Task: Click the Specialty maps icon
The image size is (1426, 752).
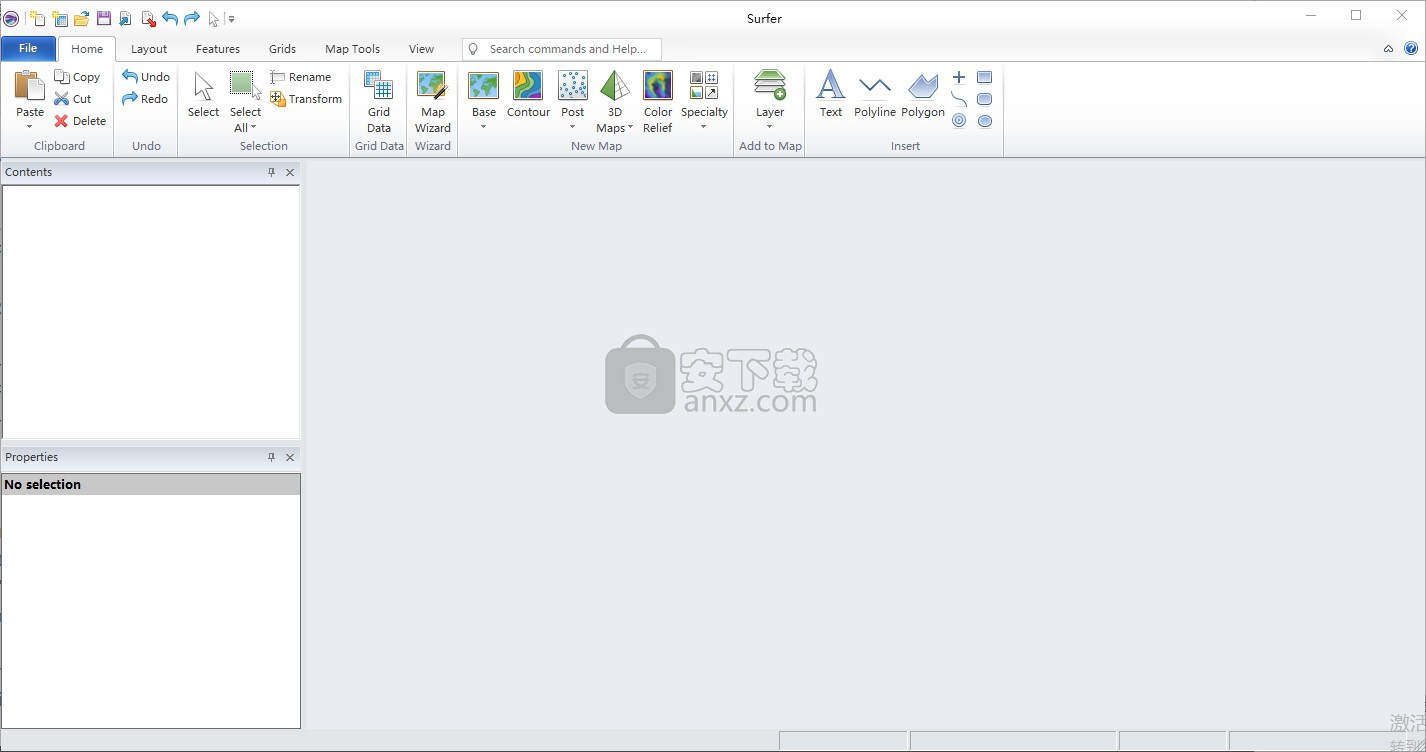Action: tap(704, 86)
